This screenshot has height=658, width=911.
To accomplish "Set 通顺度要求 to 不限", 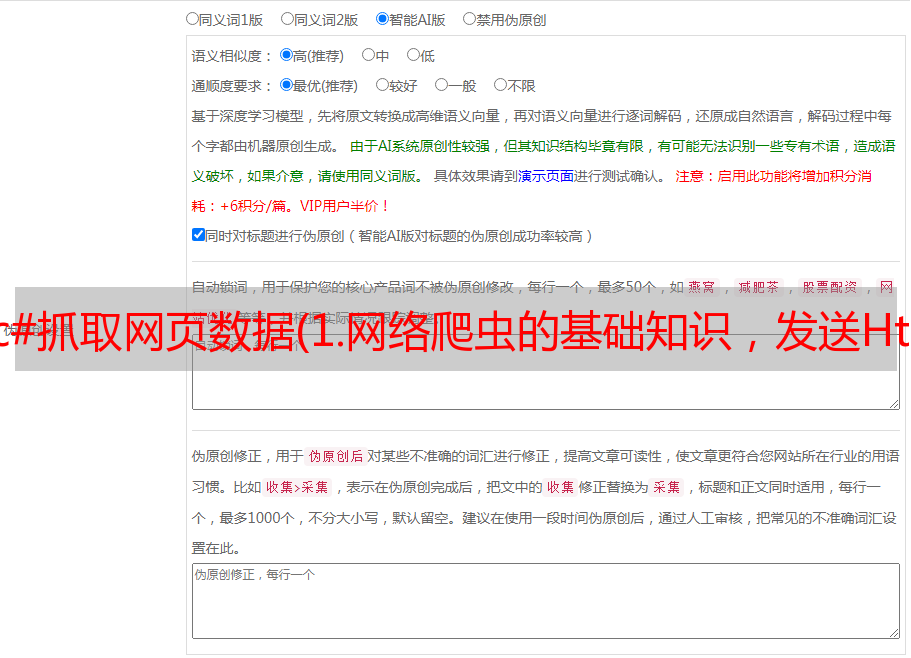I will [500, 85].
